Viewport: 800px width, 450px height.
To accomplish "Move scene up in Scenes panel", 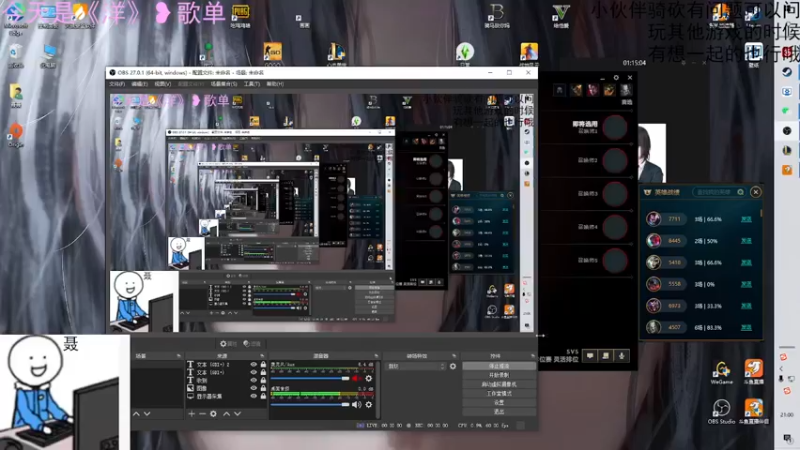I will click(136, 414).
